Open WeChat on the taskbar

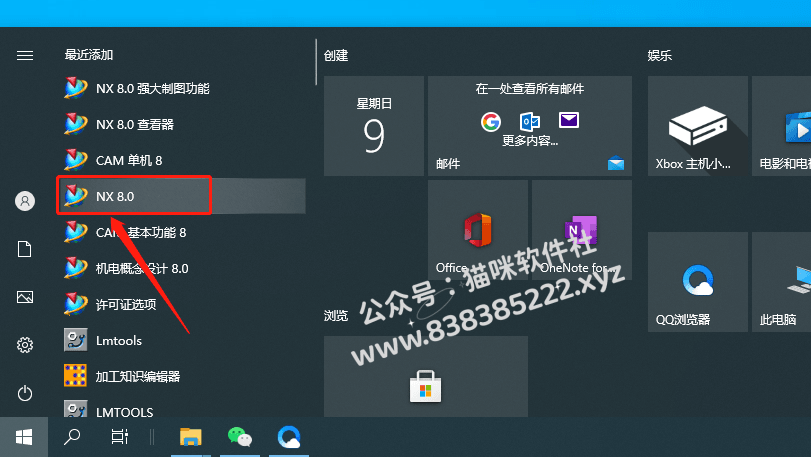point(240,437)
